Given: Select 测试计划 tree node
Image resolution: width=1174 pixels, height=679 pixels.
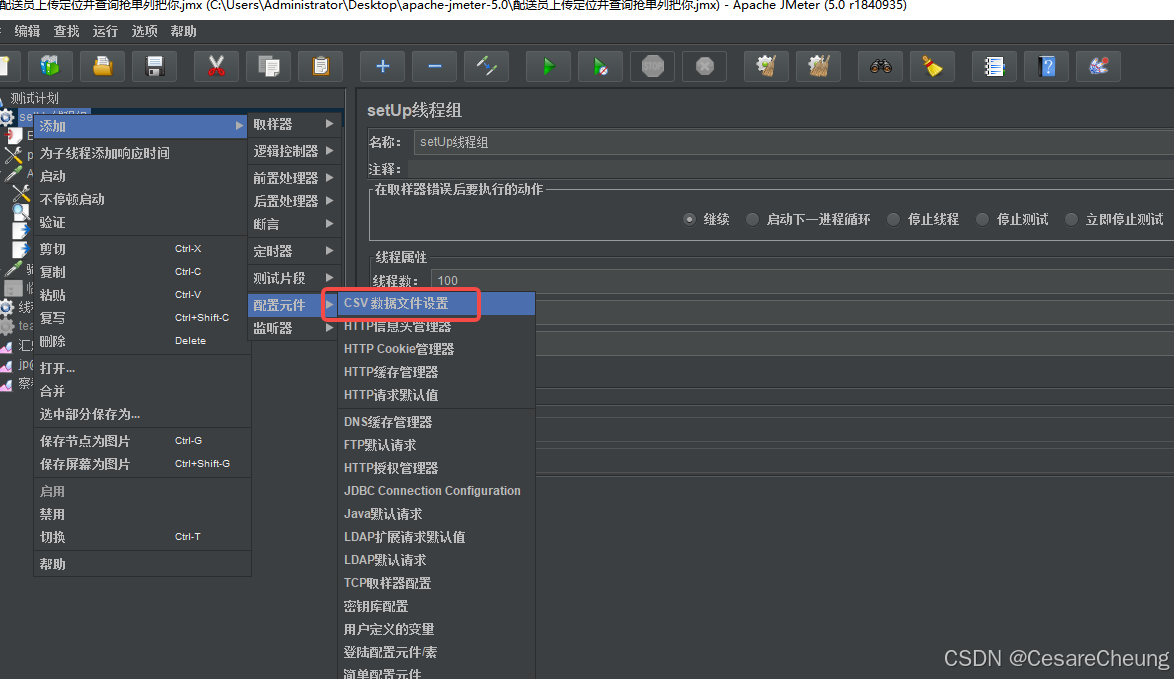Looking at the screenshot, I should coord(34,98).
